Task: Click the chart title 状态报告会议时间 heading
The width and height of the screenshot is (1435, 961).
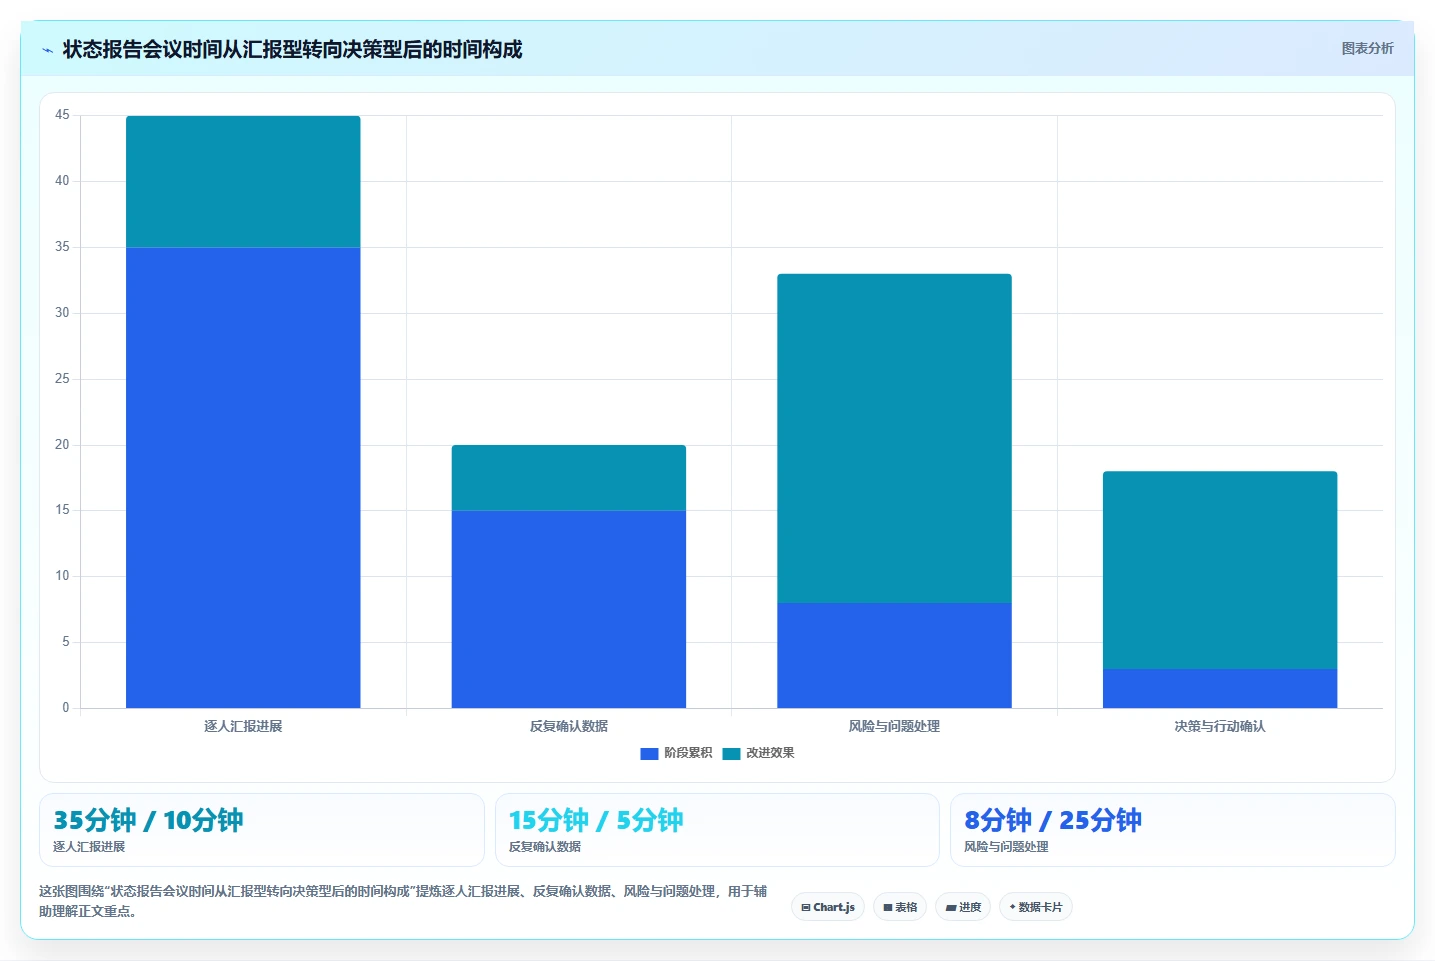Action: (x=292, y=49)
